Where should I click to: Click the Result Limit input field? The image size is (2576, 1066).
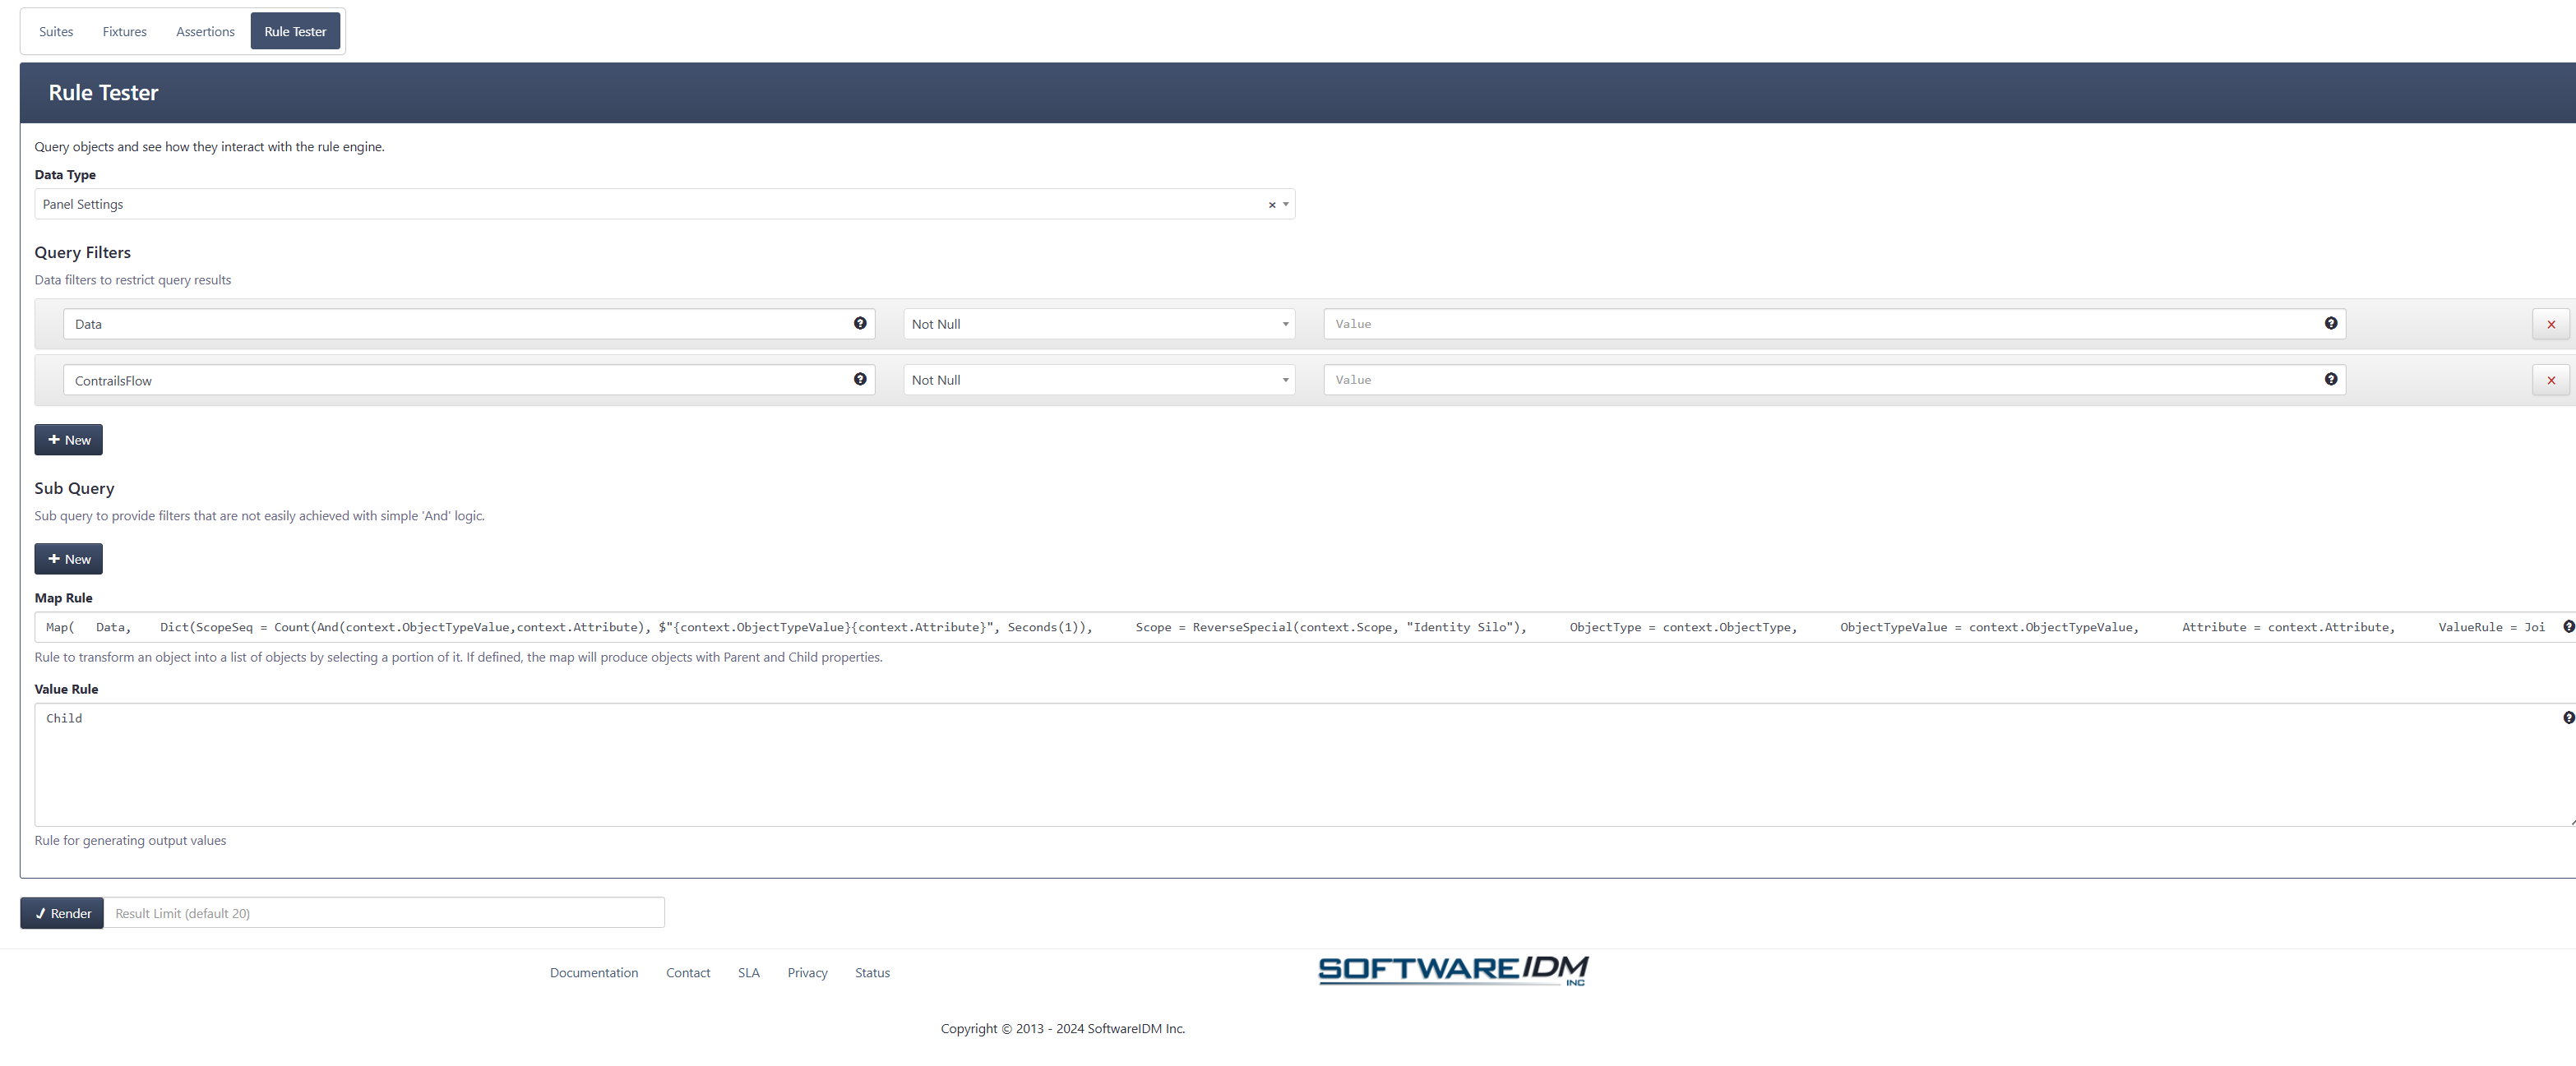[384, 912]
